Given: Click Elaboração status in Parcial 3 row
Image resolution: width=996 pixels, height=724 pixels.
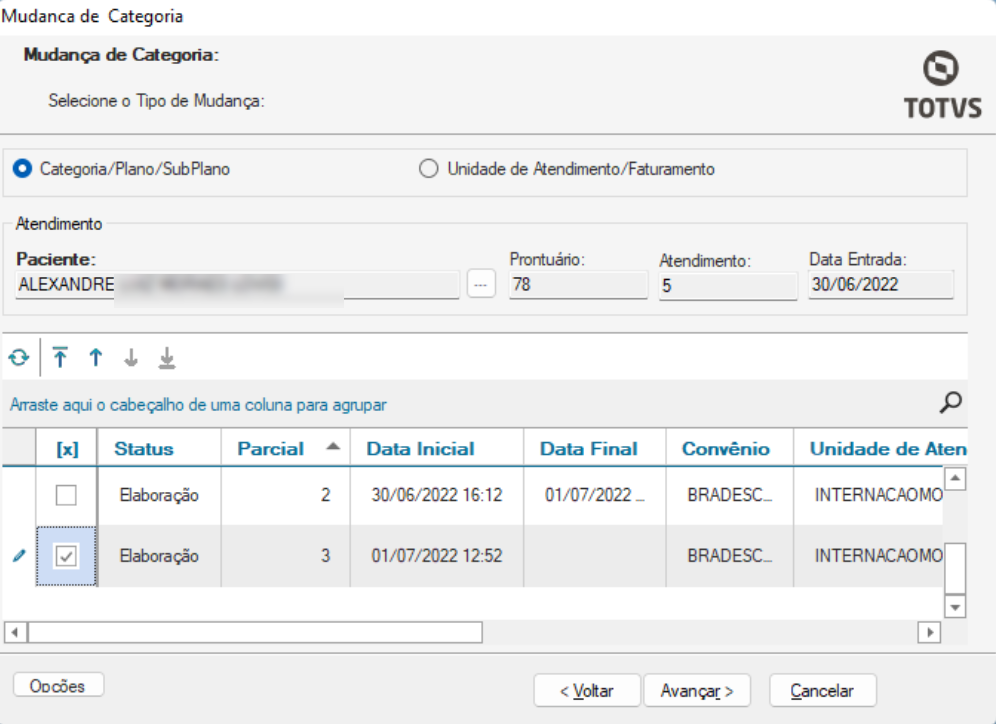Looking at the screenshot, I should click(159, 556).
